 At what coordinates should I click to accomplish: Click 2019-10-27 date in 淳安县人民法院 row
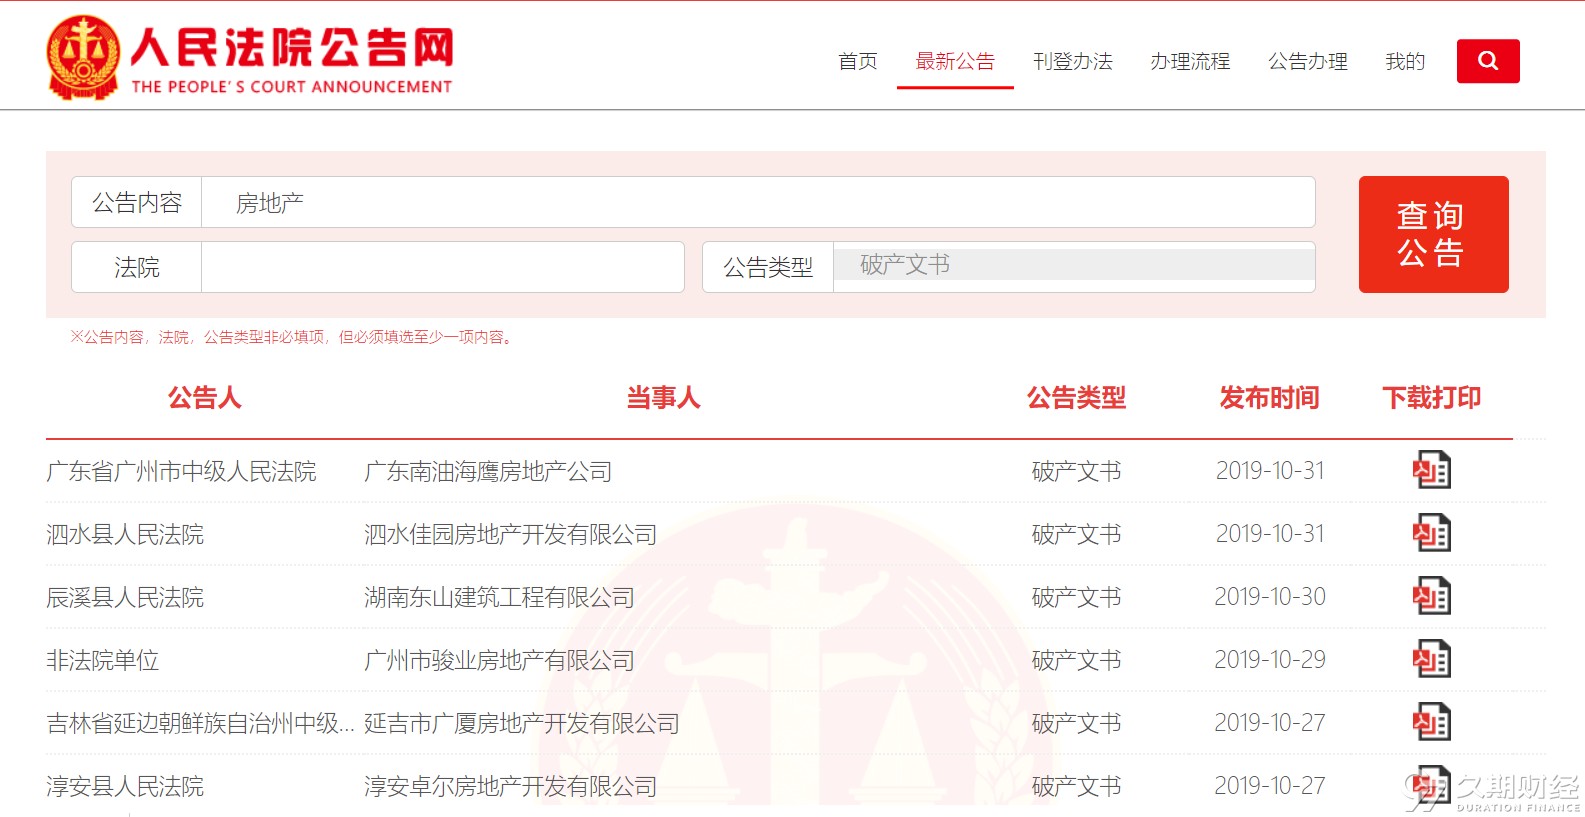pyautogui.click(x=1270, y=786)
